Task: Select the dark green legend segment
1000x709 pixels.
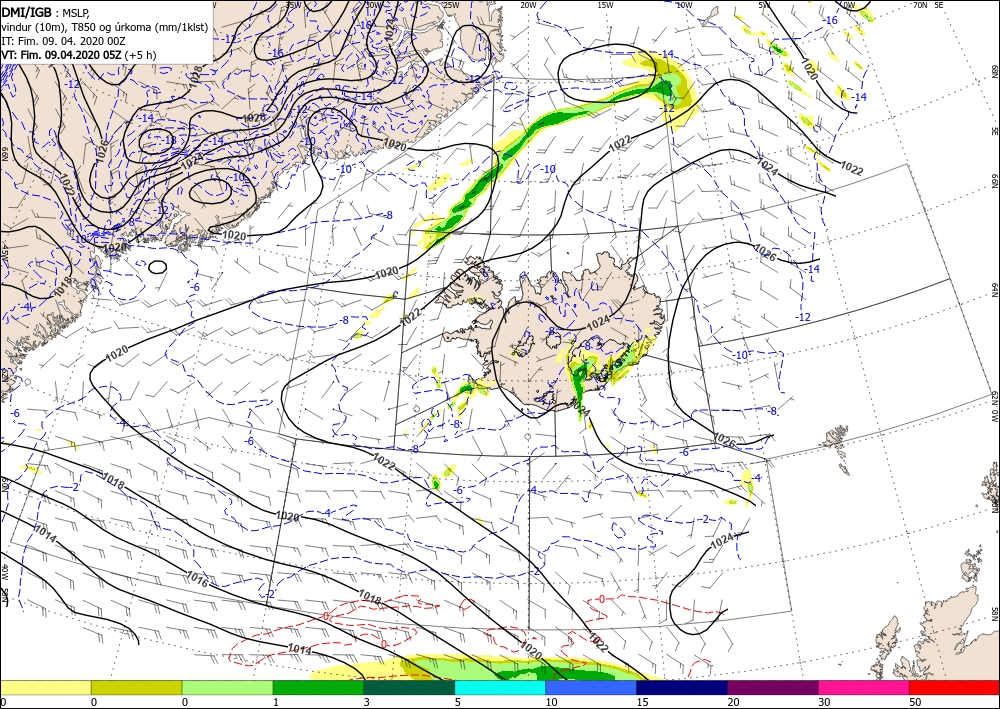Action: coord(409,687)
